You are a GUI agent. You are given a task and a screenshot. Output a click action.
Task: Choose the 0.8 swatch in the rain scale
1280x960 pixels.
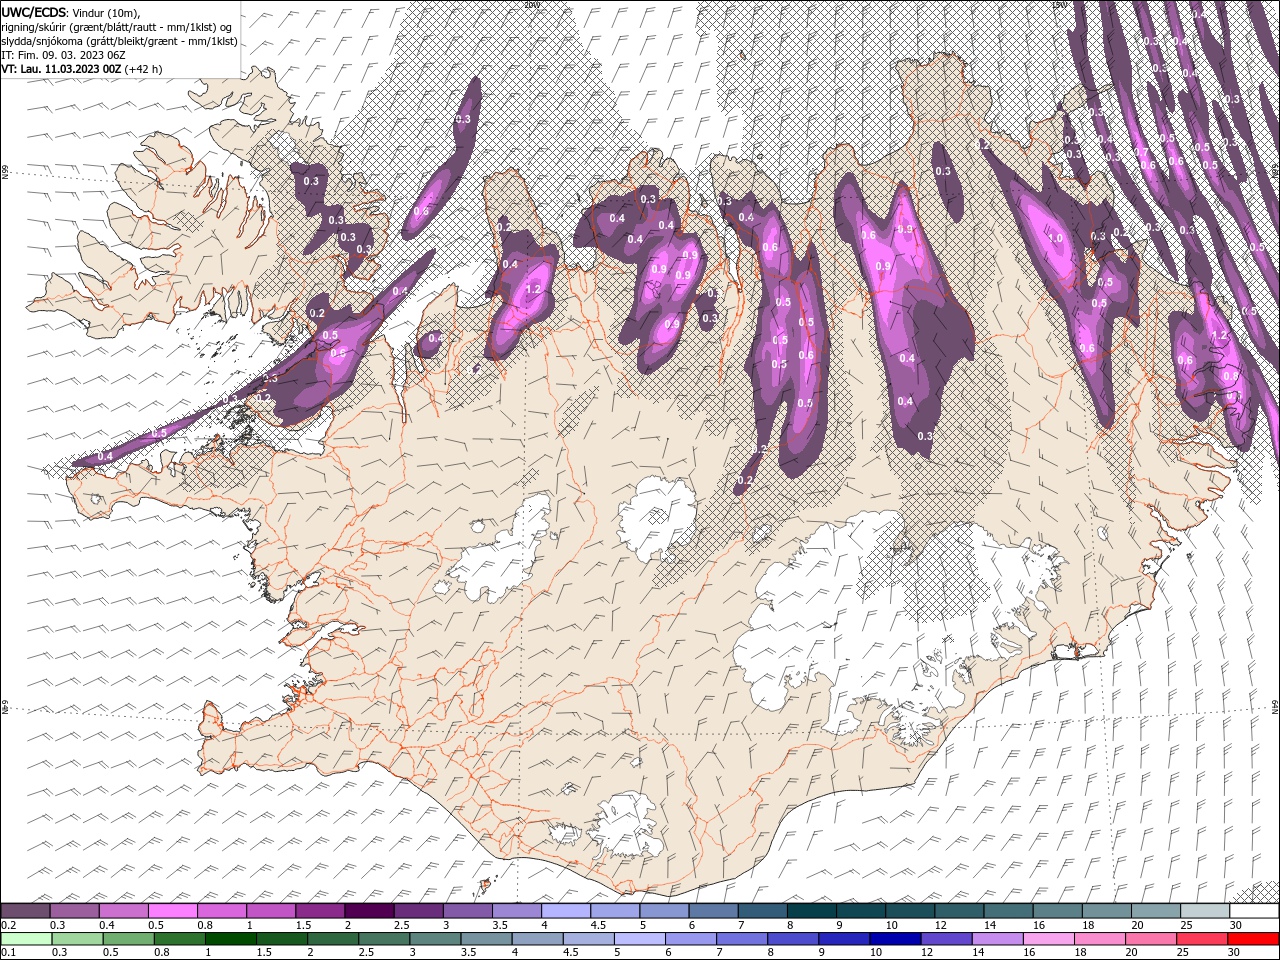(x=179, y=940)
